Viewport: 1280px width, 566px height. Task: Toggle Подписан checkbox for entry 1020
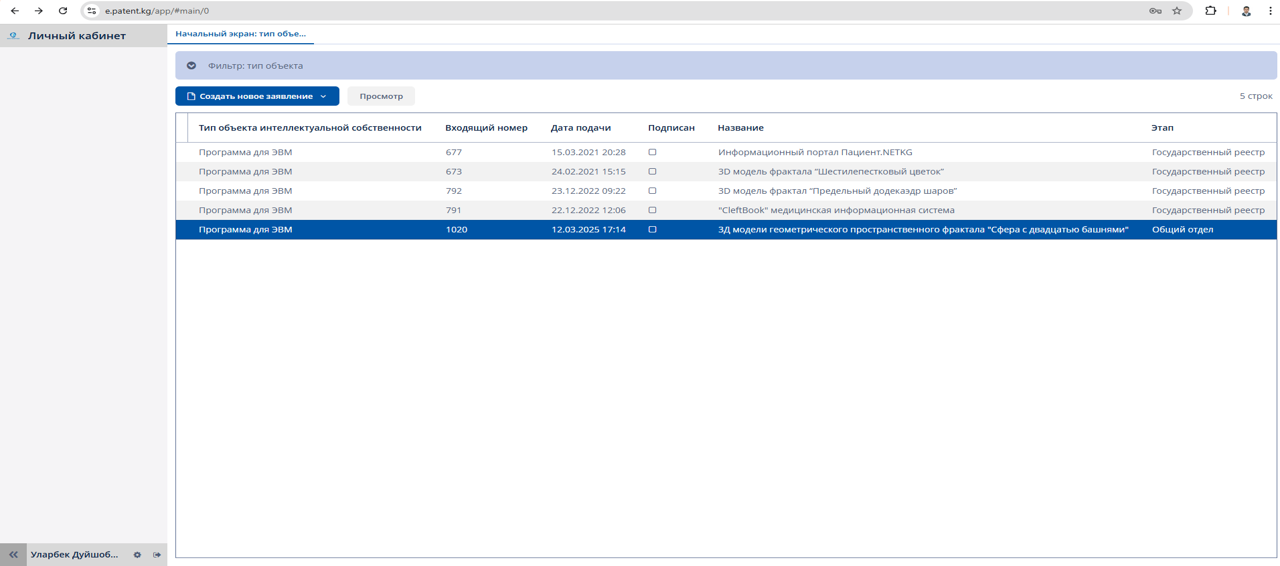(652, 230)
